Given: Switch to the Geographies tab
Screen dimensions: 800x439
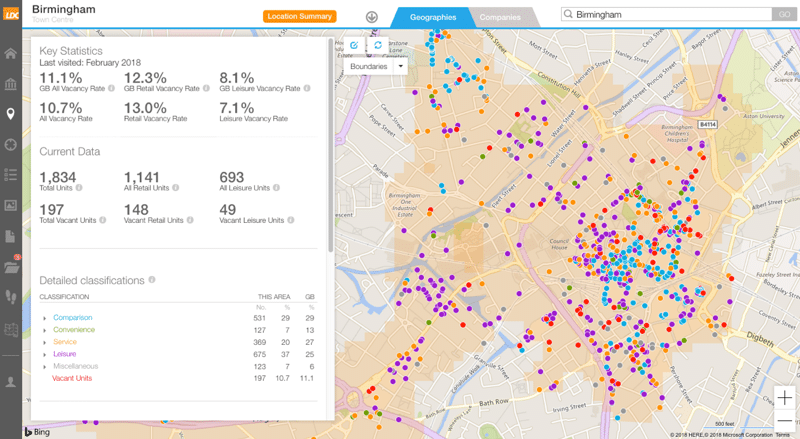Looking at the screenshot, I should [x=433, y=17].
